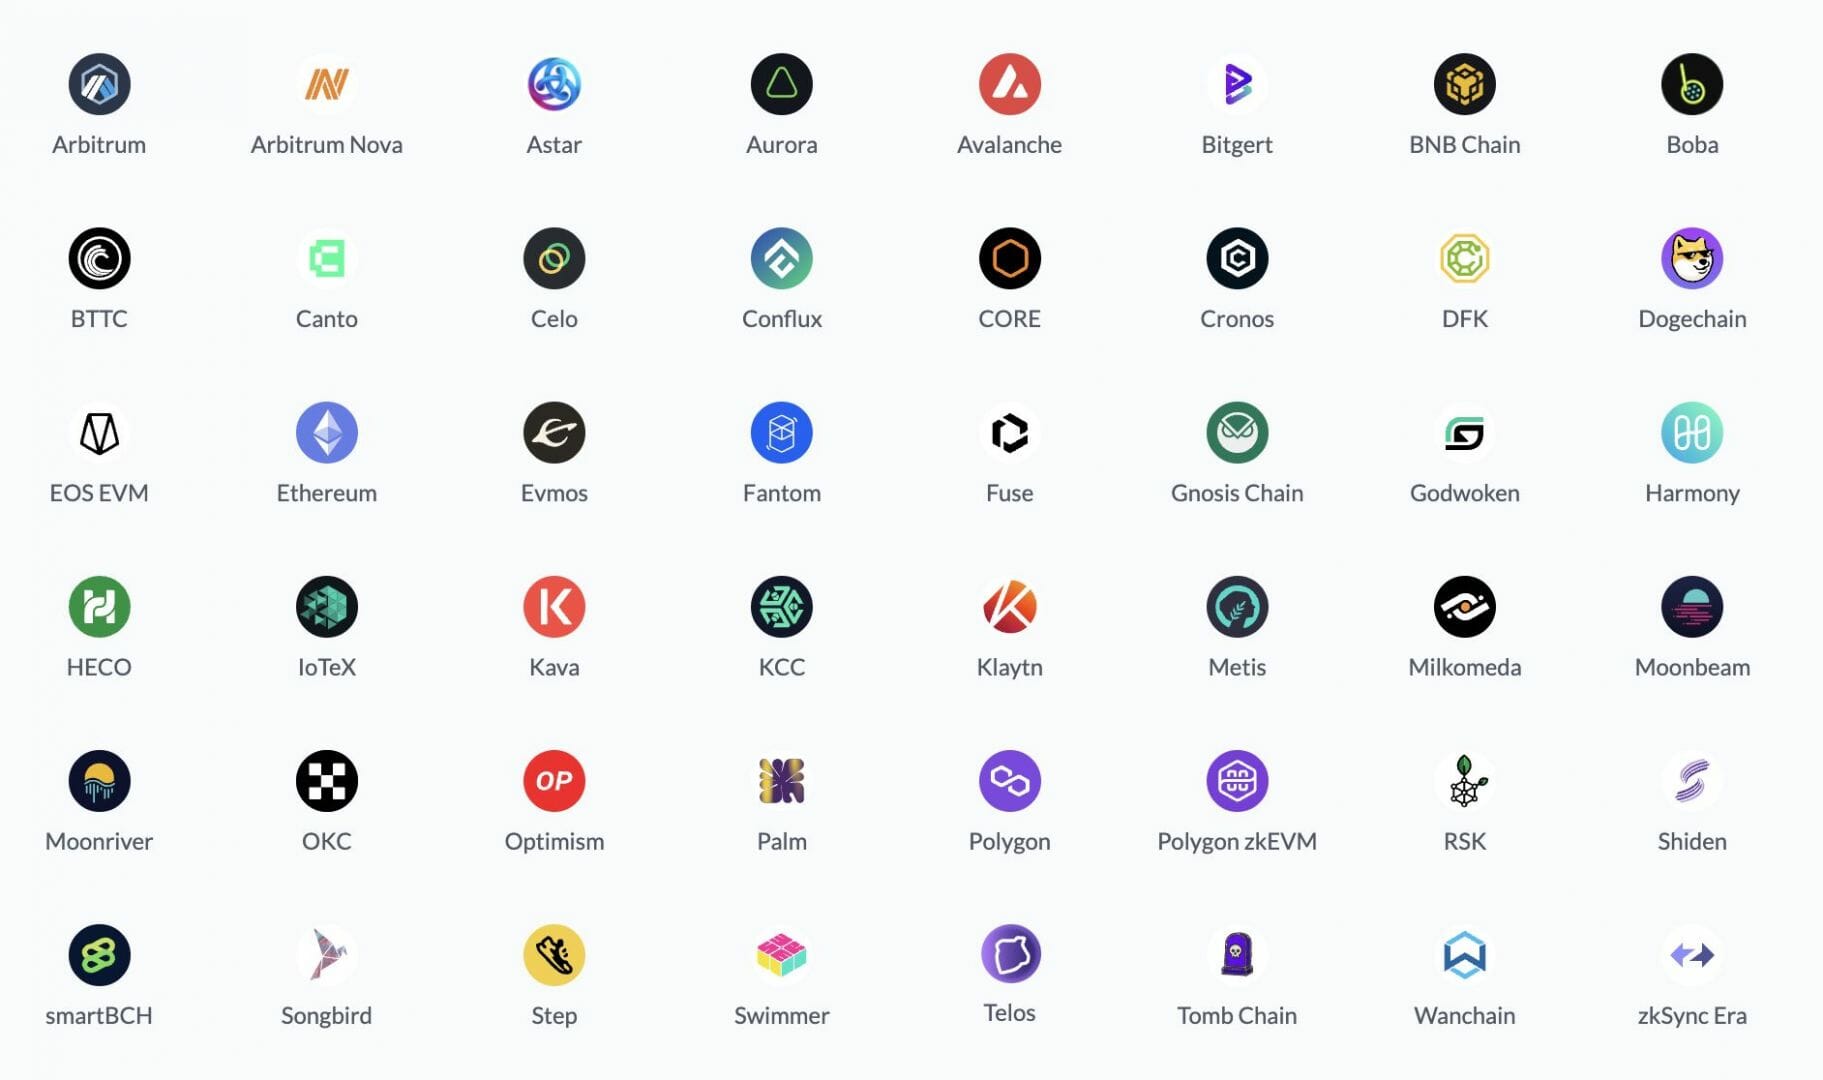
Task: Open the Tomb Chain tombstone icon
Action: [x=1237, y=954]
